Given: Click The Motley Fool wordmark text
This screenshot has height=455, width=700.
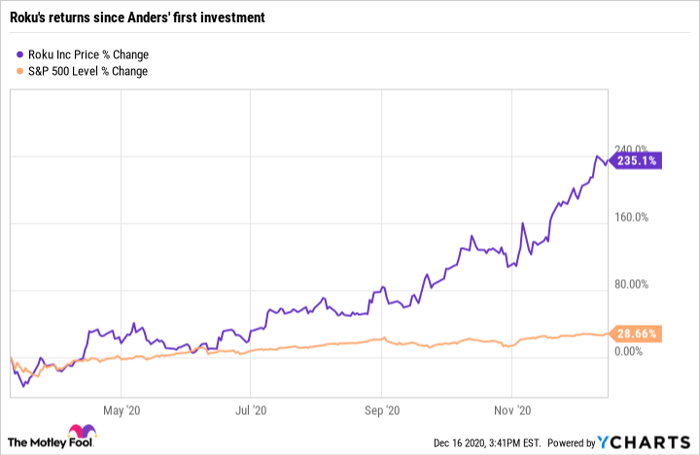Looking at the screenshot, I should [x=39, y=441].
